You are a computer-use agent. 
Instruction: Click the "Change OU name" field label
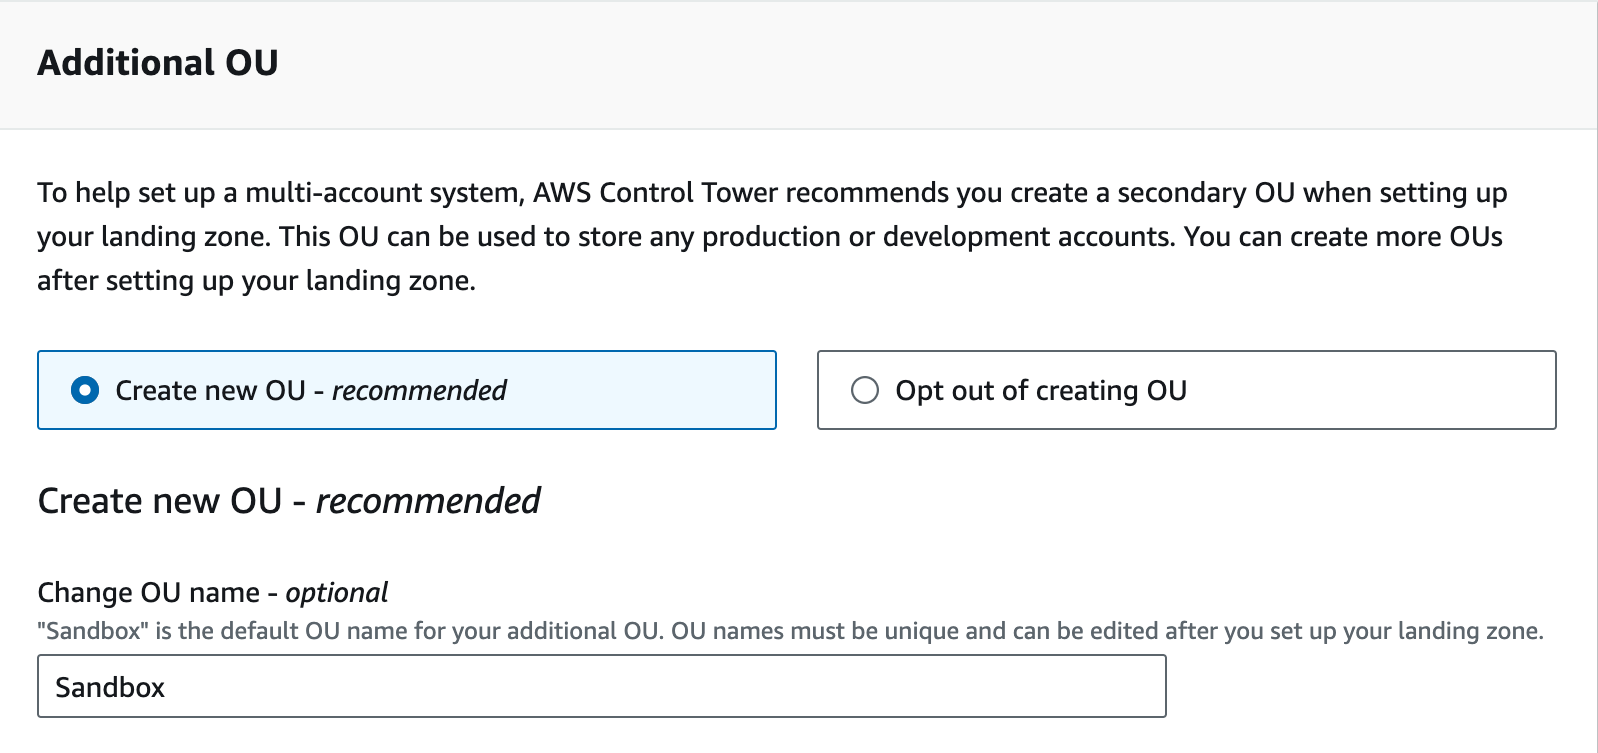tap(148, 593)
